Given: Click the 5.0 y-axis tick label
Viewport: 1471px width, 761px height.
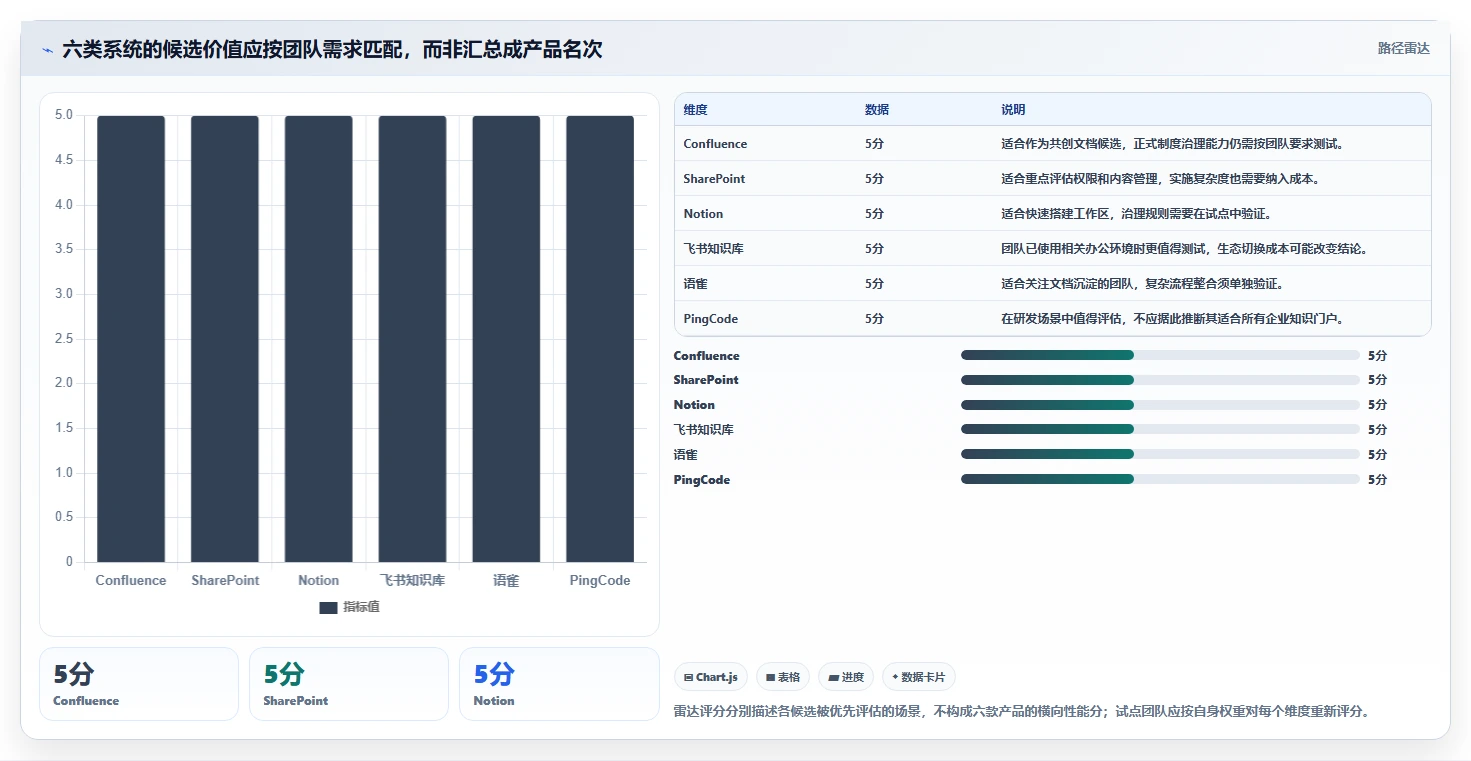Looking at the screenshot, I should pyautogui.click(x=64, y=115).
